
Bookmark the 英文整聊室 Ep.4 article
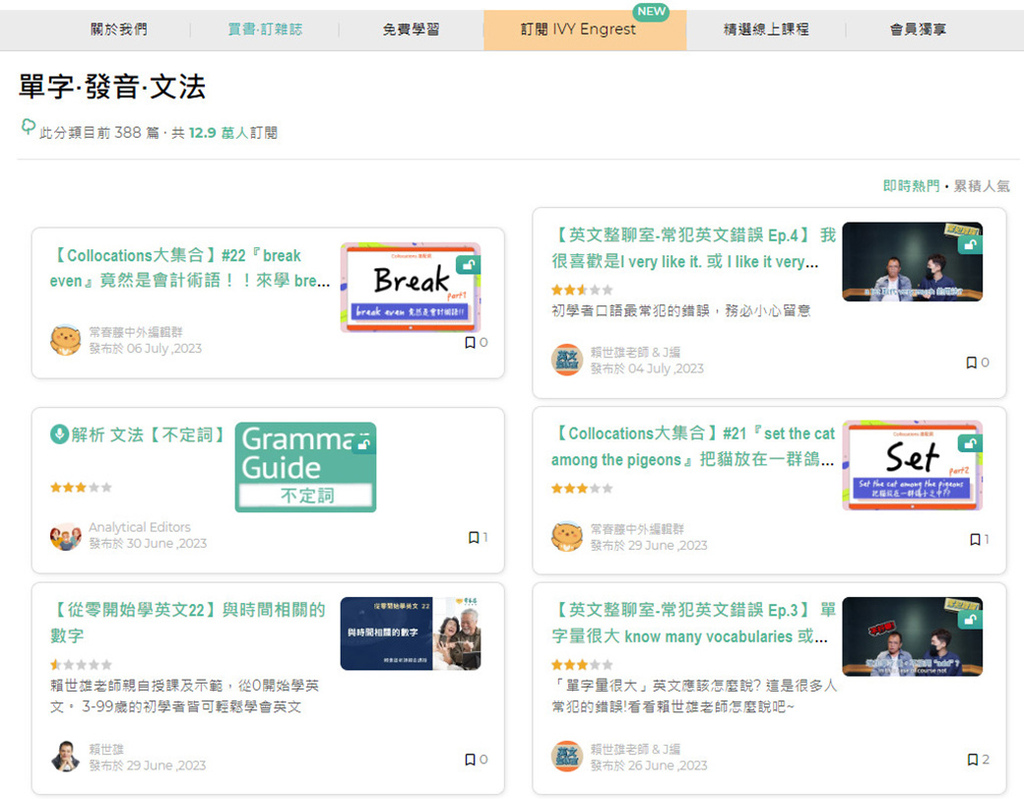tap(971, 362)
